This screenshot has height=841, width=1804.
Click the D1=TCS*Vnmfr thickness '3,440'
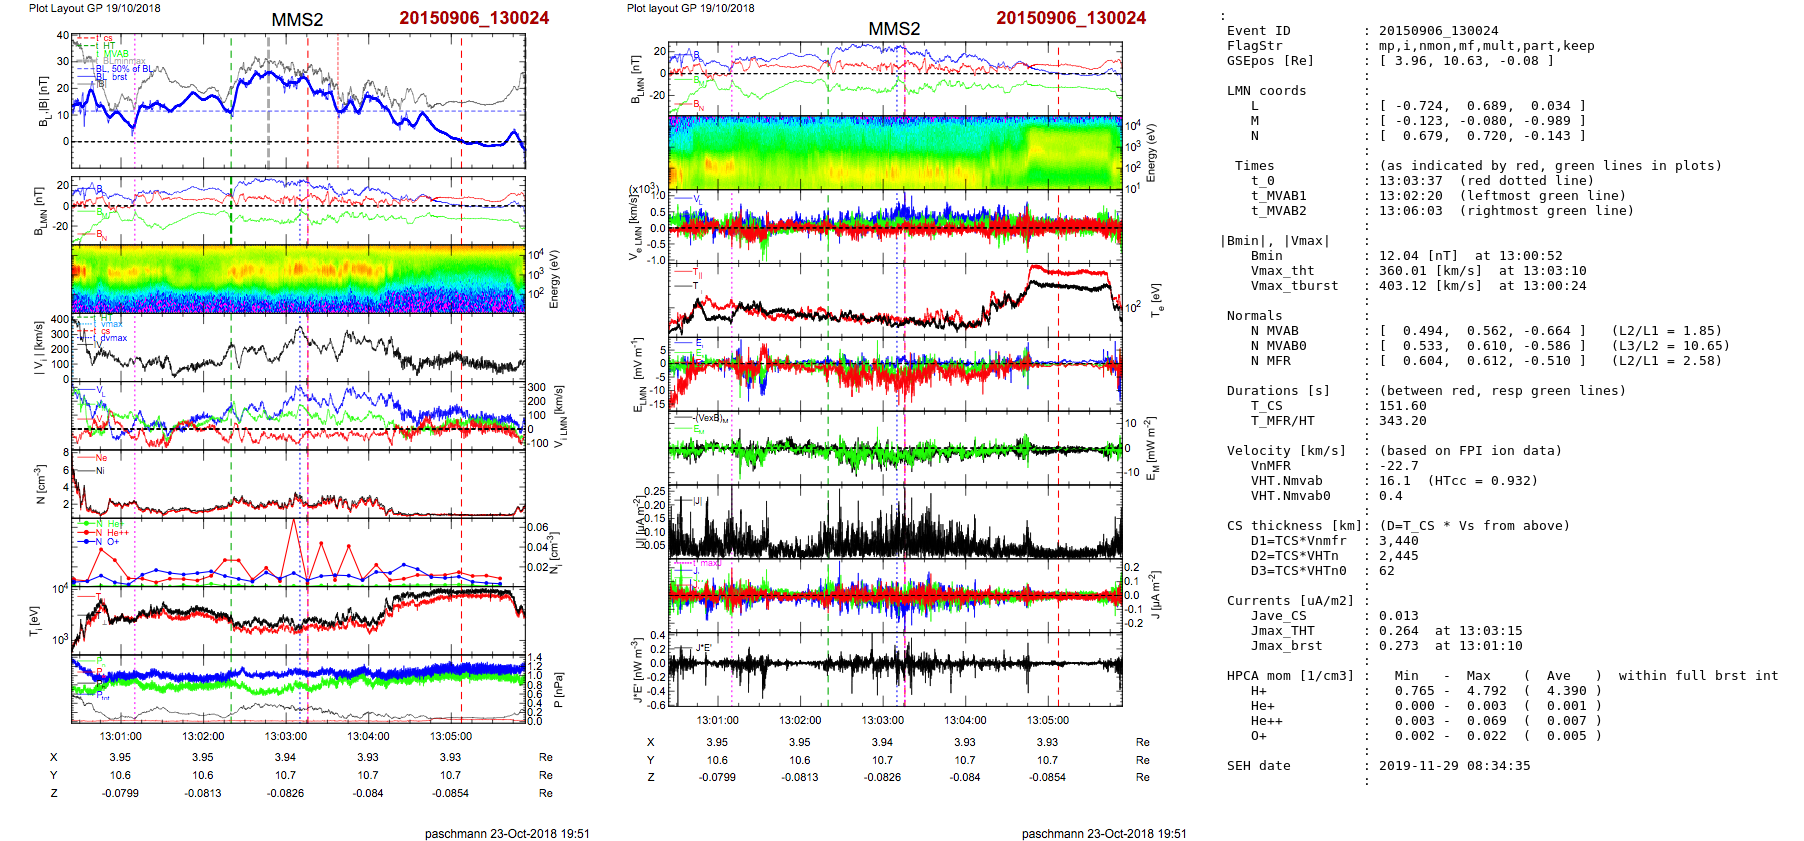coord(1398,541)
